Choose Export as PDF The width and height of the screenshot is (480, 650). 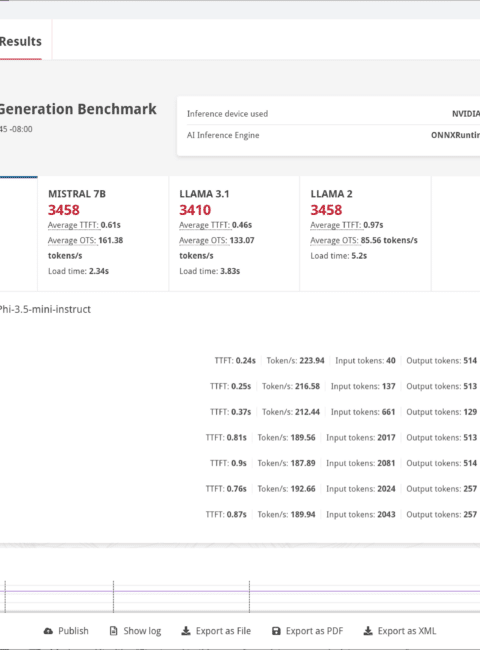314,631
